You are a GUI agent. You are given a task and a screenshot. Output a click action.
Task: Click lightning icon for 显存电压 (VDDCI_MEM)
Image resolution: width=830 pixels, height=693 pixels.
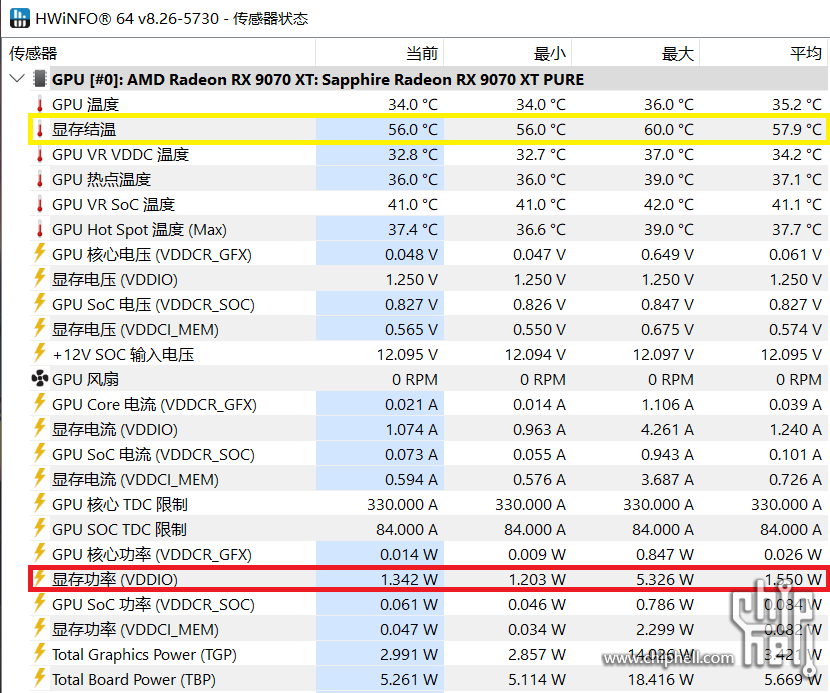coord(39,328)
